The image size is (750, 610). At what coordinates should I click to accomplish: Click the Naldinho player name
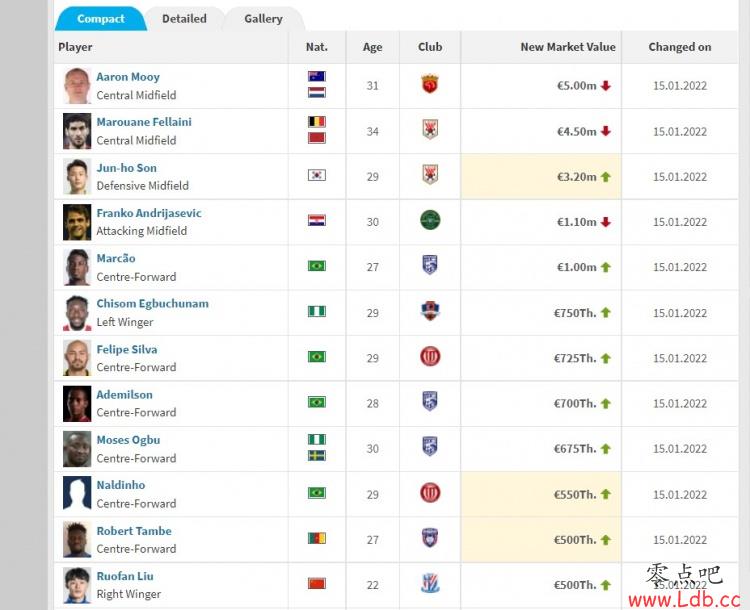click(x=121, y=485)
